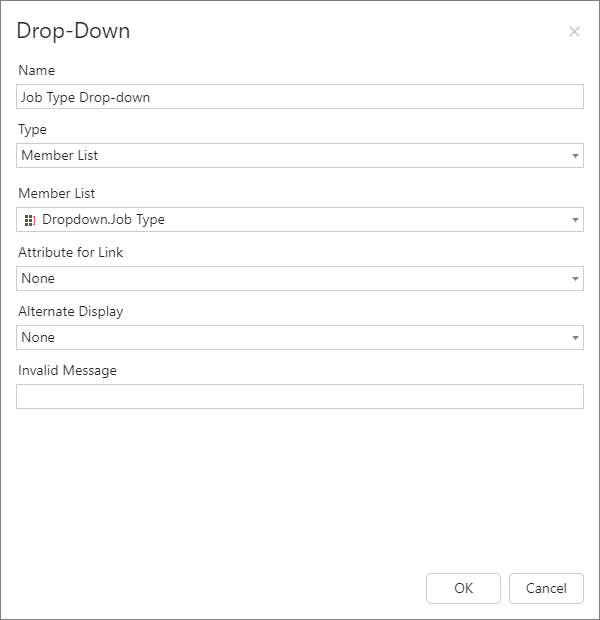
Task: Click the member list icon beside Dropdown.Job Type
Action: pyautogui.click(x=29, y=220)
